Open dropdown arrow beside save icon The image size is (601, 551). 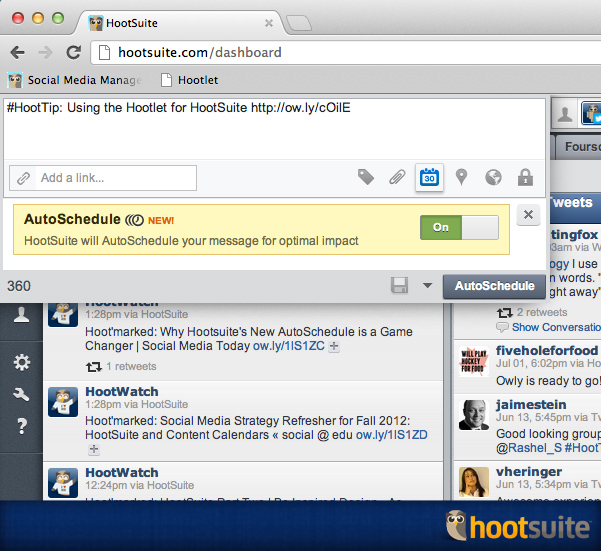427,285
